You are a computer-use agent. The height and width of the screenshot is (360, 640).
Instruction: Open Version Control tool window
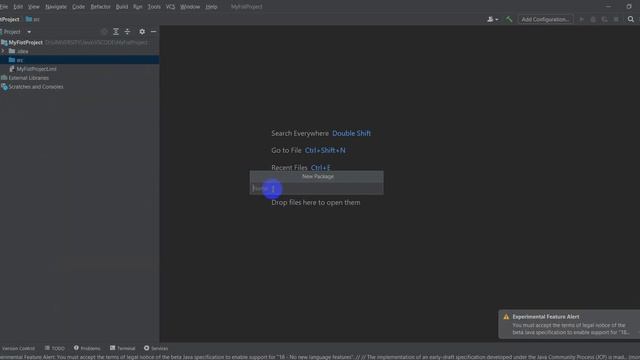click(x=18, y=348)
